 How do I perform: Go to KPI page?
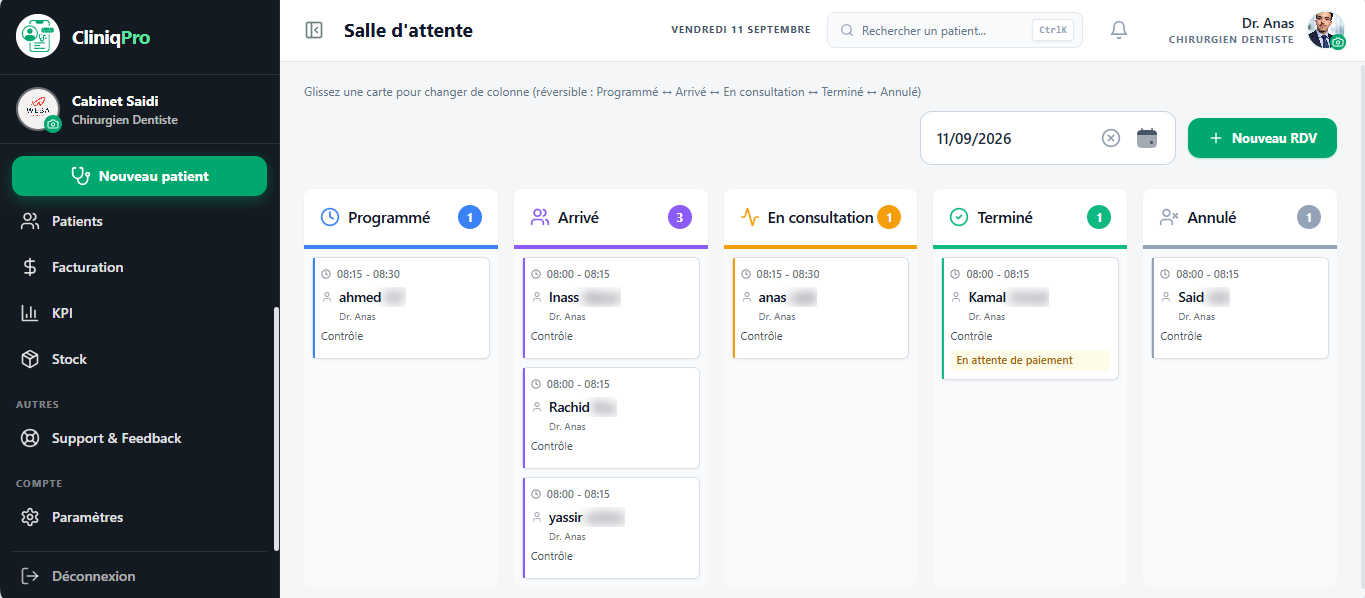140,313
